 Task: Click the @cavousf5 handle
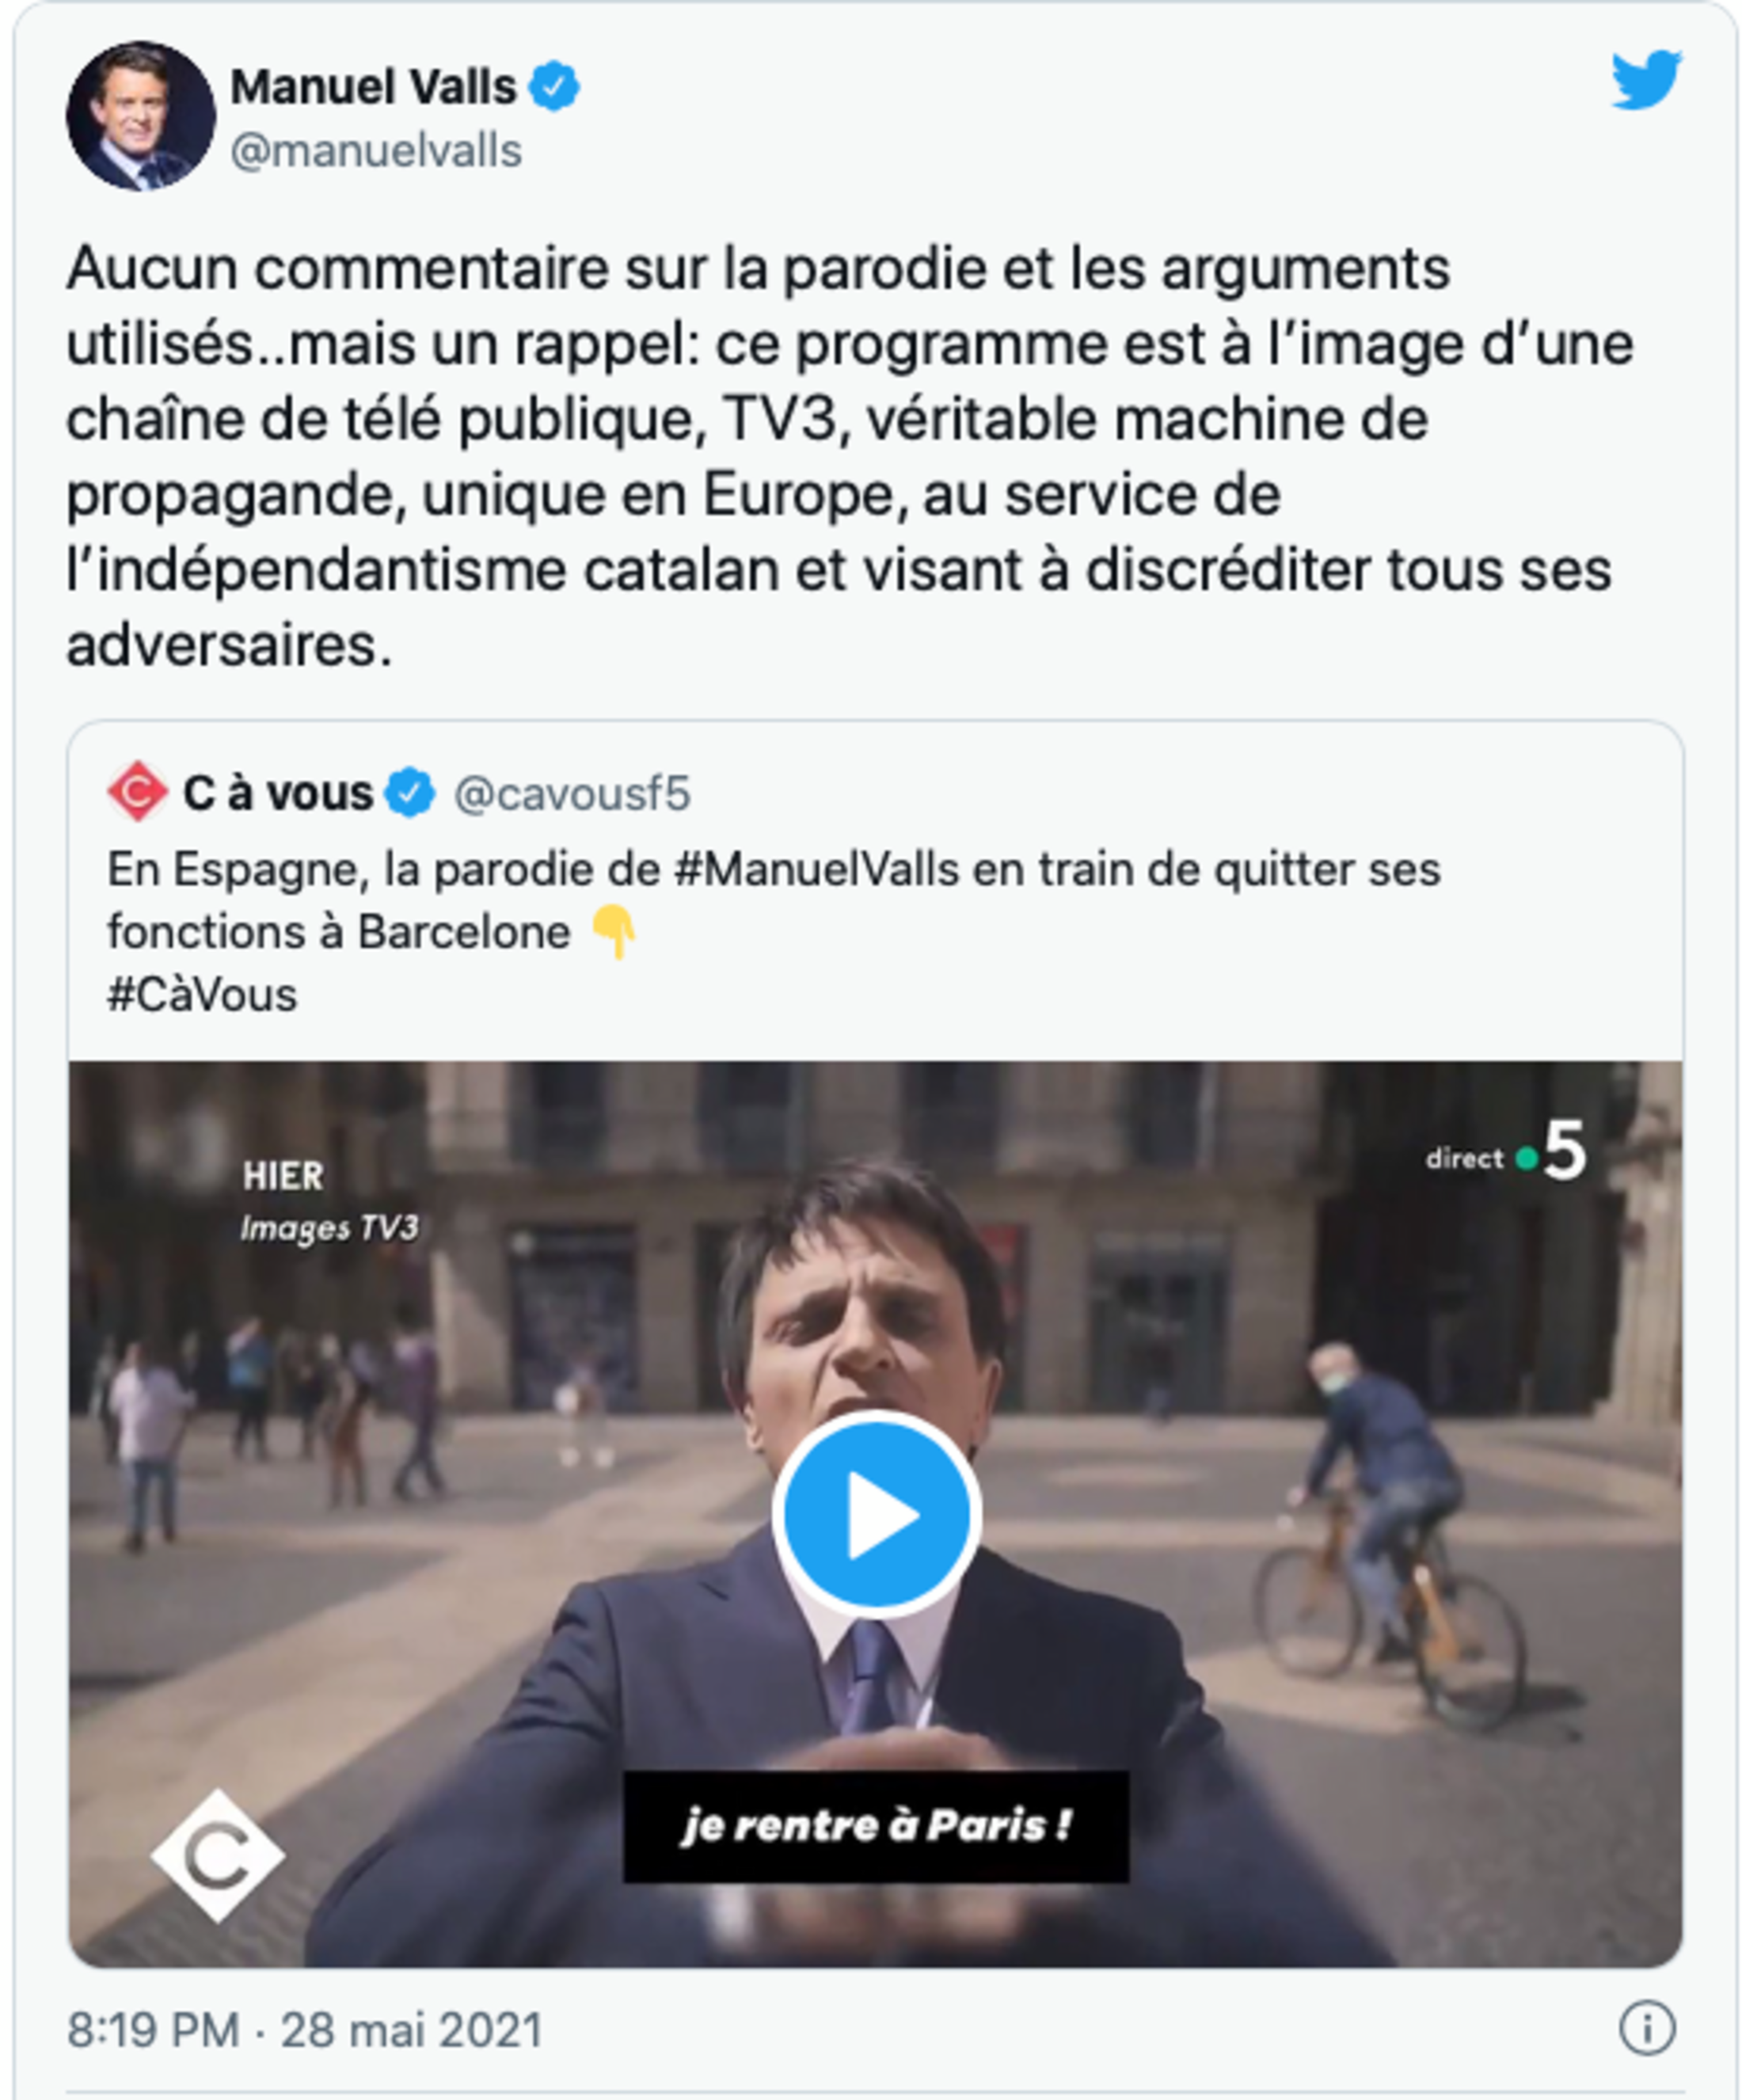pyautogui.click(x=572, y=794)
